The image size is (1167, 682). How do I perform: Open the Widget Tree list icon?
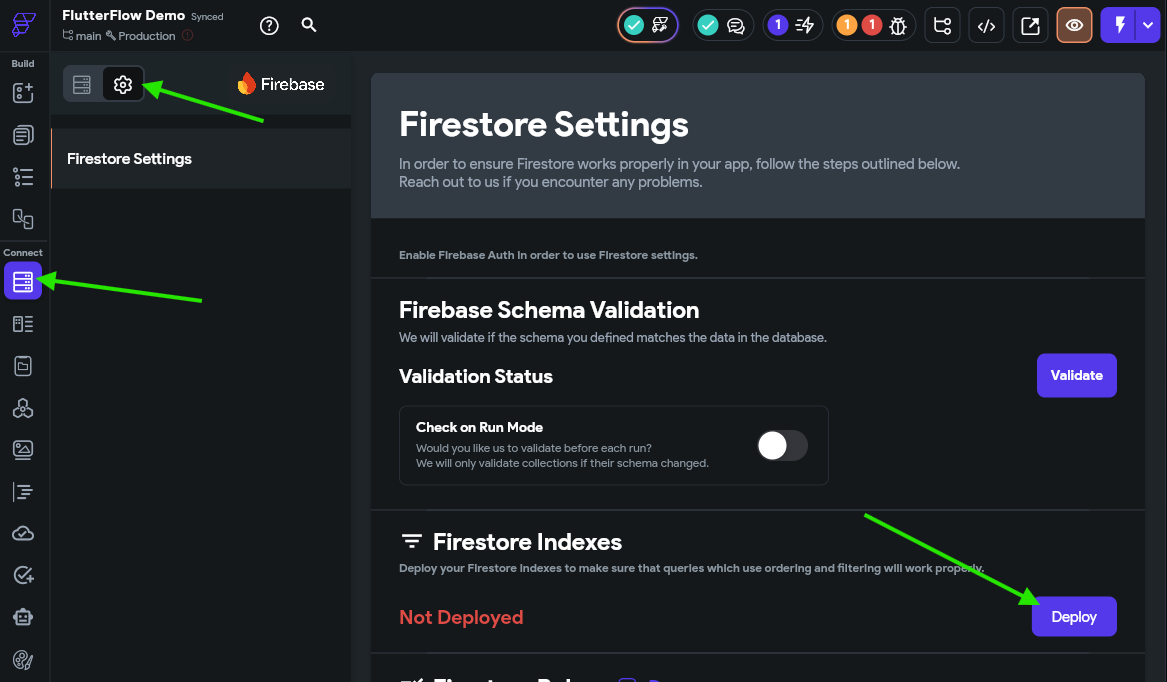point(23,176)
